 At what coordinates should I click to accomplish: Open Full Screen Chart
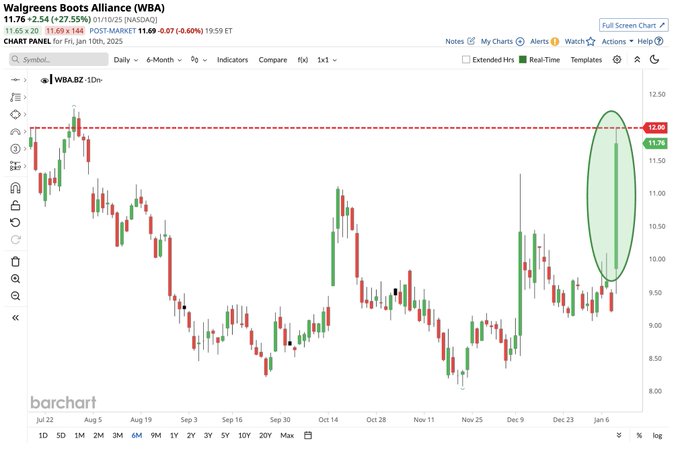point(634,26)
